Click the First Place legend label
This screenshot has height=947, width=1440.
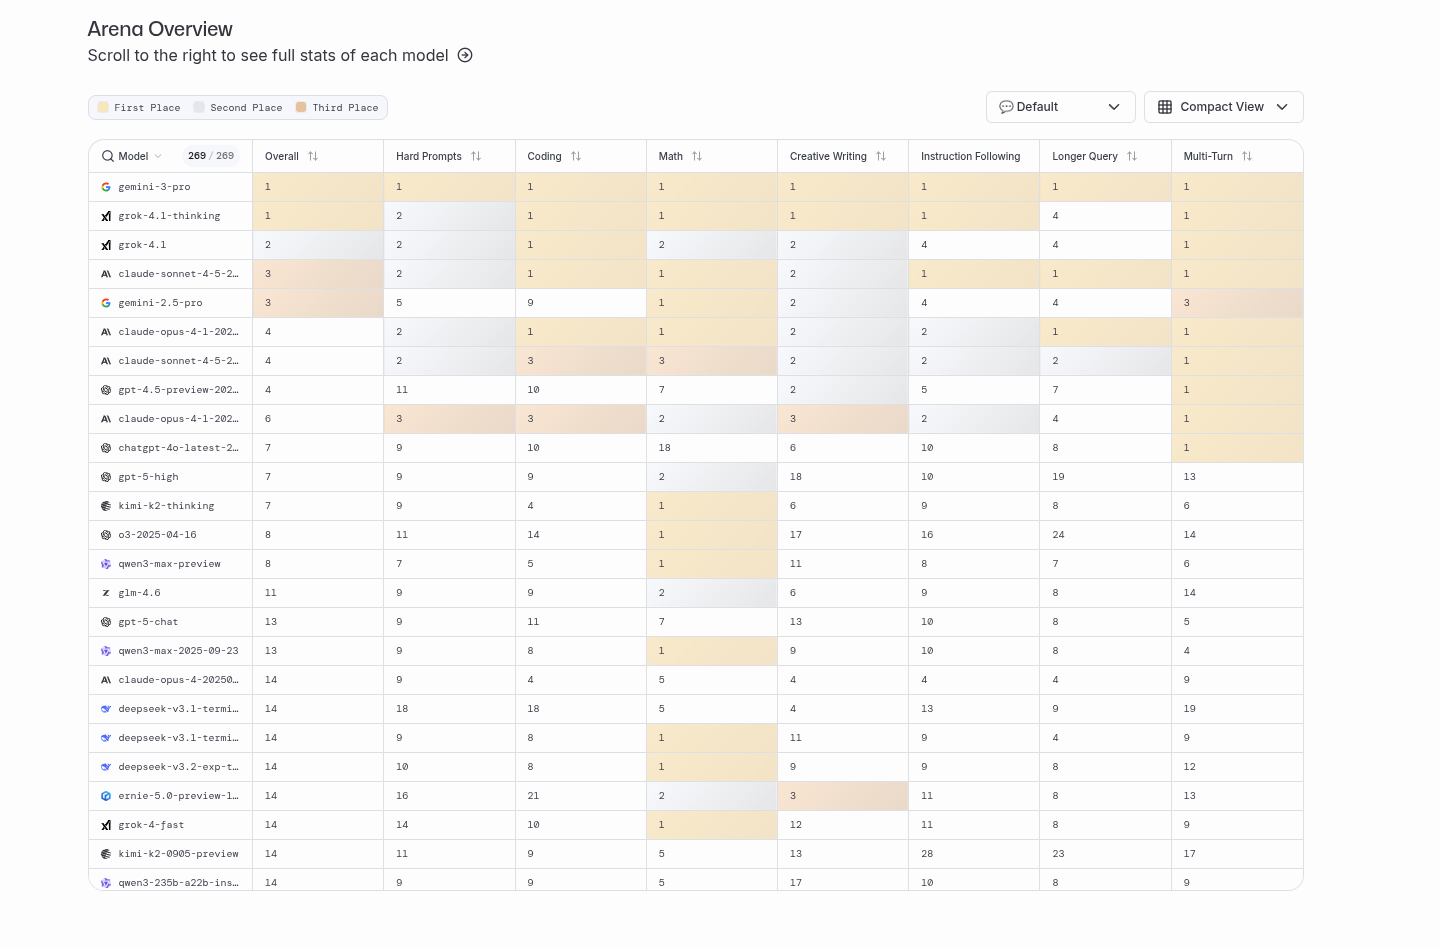[x=147, y=108]
